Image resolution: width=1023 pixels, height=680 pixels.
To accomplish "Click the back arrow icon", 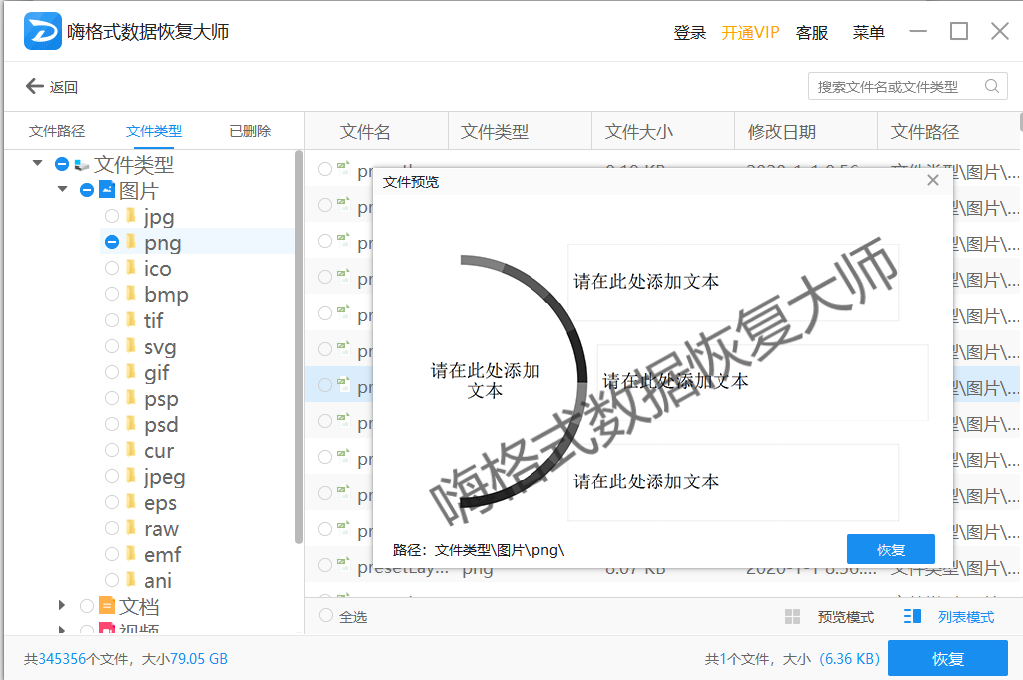I will coord(35,86).
